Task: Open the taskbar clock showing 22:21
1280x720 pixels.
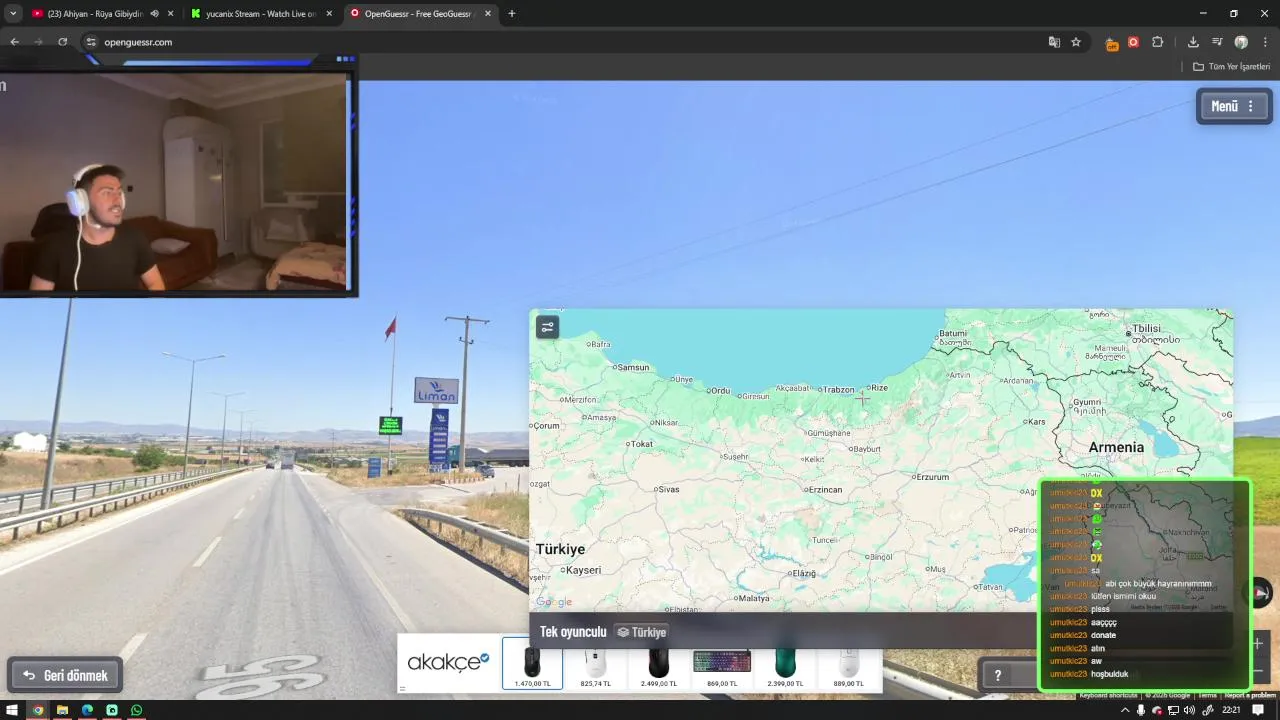Action: click(1231, 710)
